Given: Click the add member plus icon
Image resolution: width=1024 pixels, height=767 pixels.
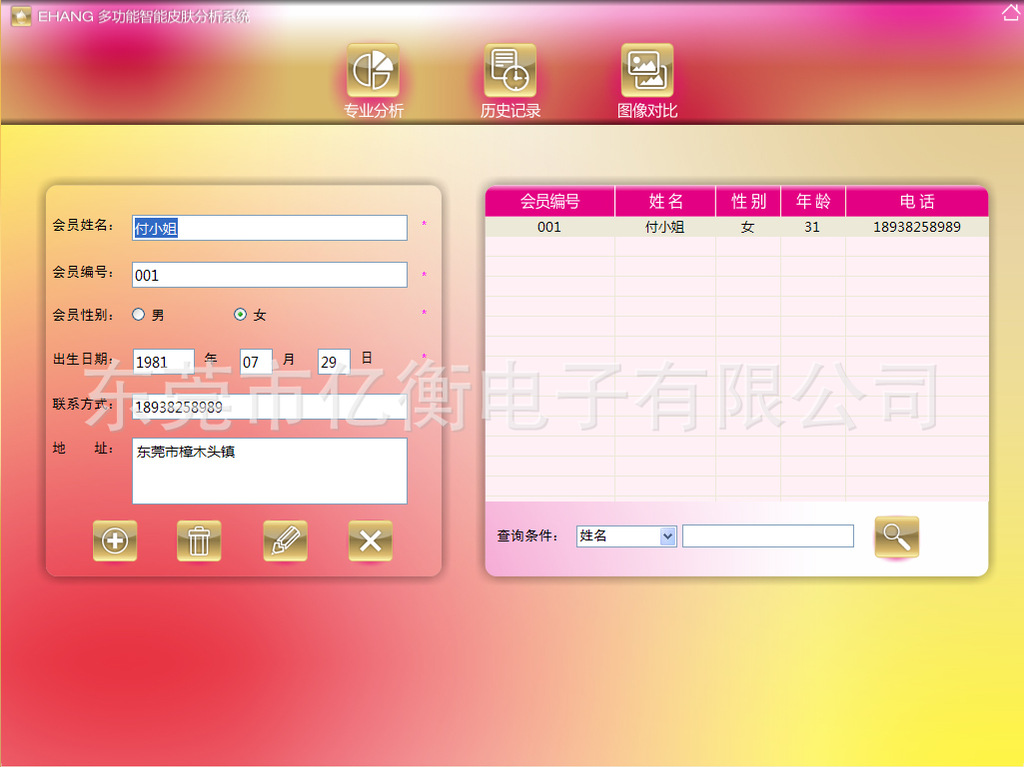Looking at the screenshot, I should (115, 541).
